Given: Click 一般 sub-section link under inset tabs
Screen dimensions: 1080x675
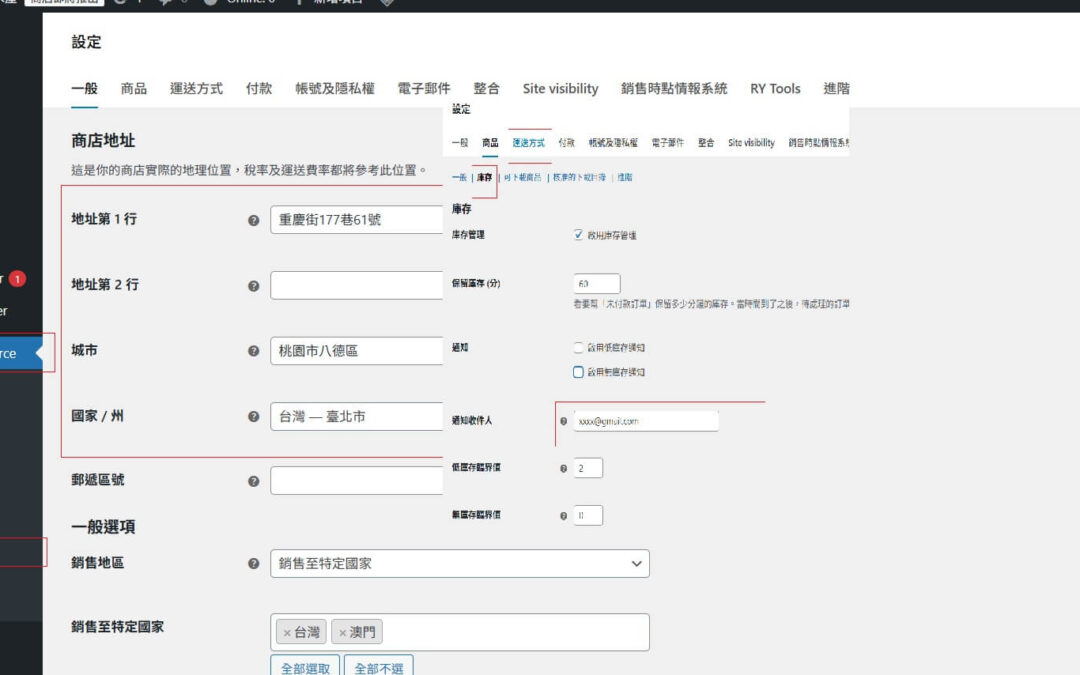Looking at the screenshot, I should [459, 178].
